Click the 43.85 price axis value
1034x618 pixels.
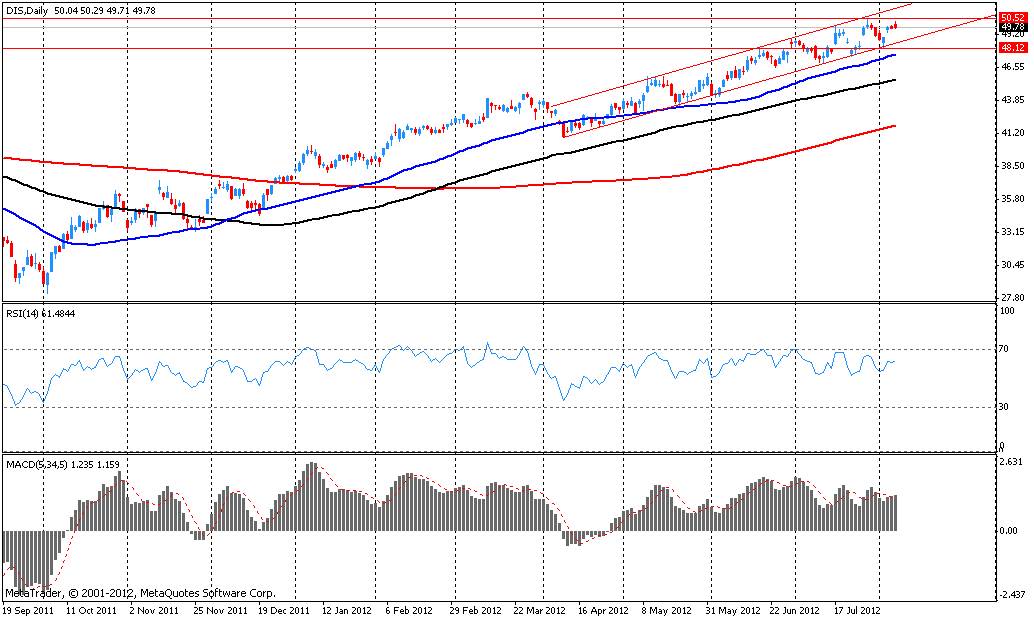[x=1013, y=100]
